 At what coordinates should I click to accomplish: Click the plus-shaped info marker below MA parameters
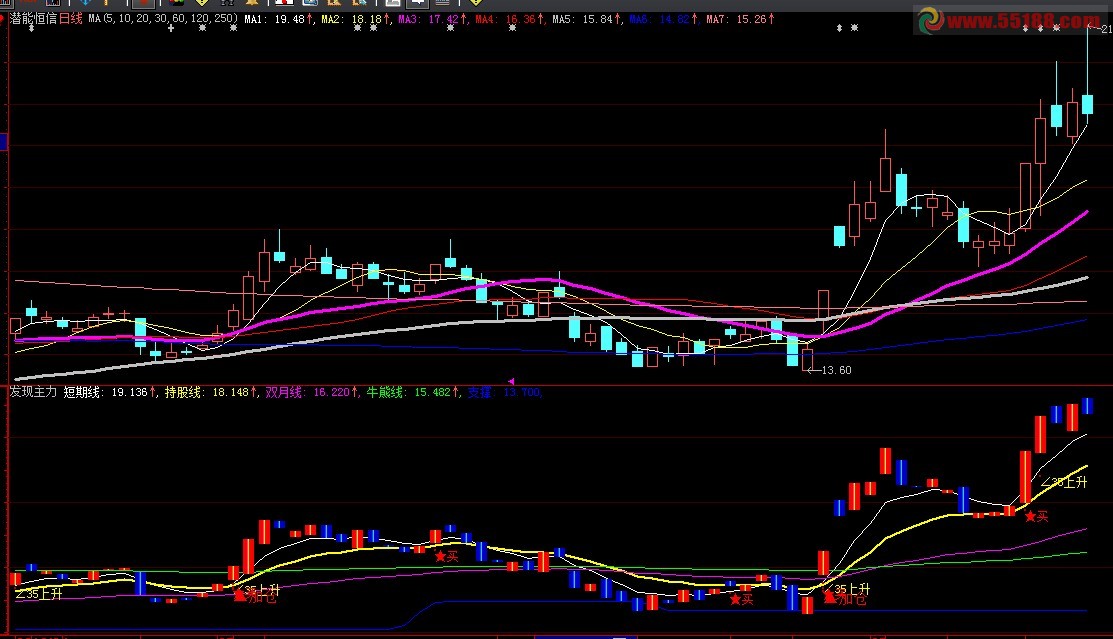pos(170,28)
